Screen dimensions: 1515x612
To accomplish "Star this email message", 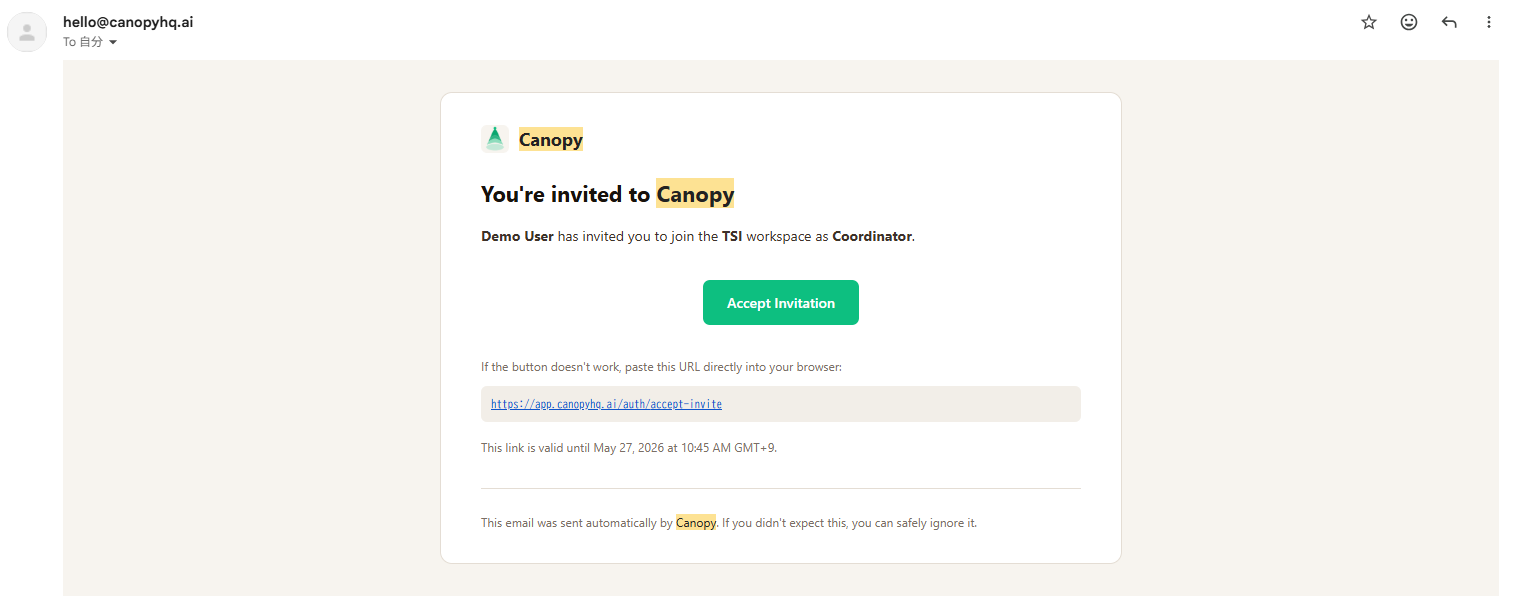I will point(1369,22).
